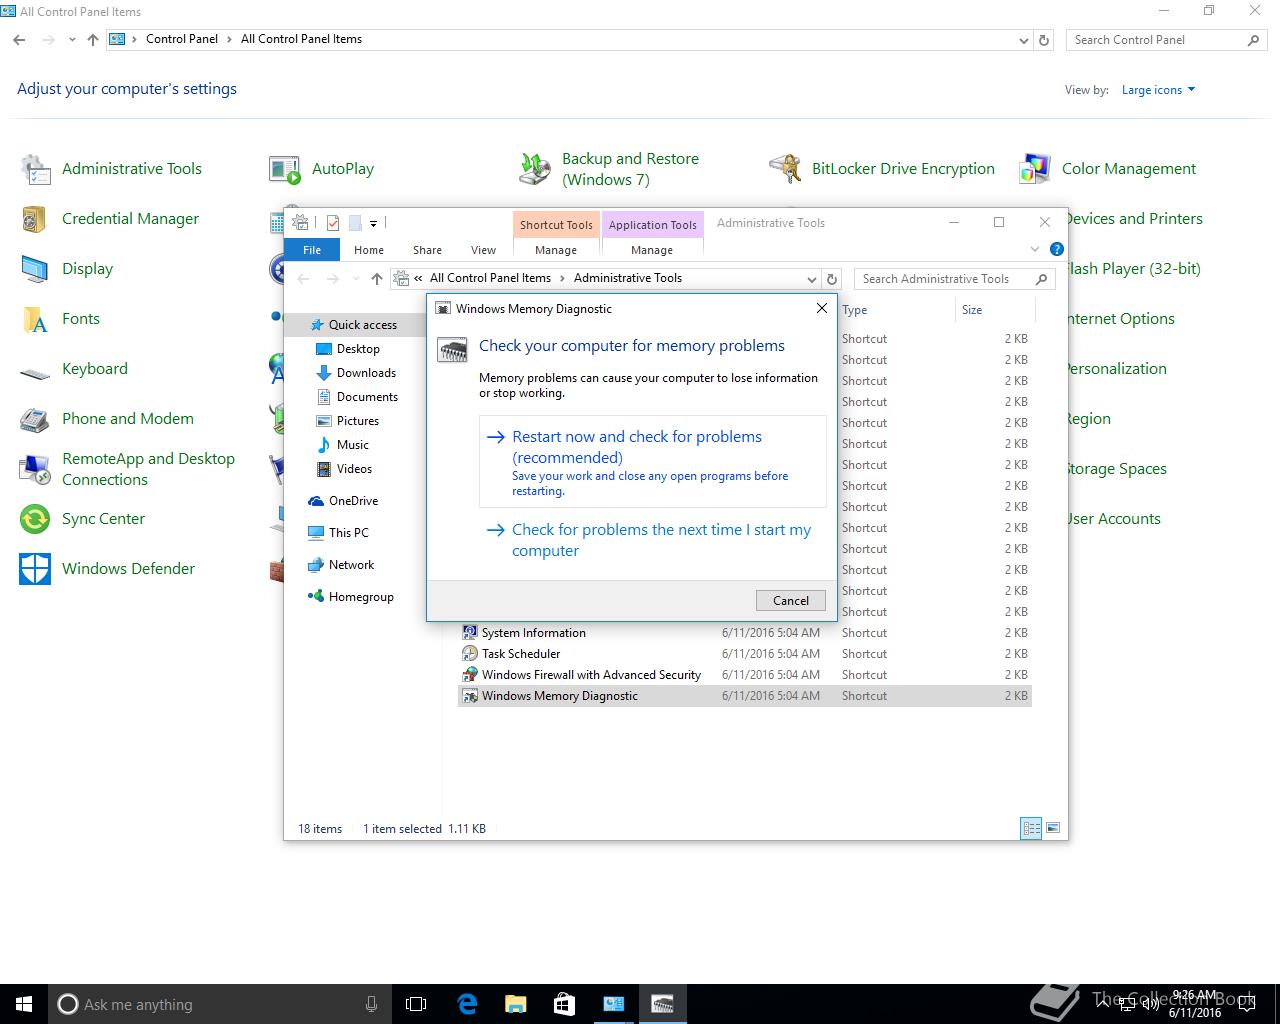Select Downloads in navigation pane
Viewport: 1280px width, 1024px height.
[x=366, y=373]
